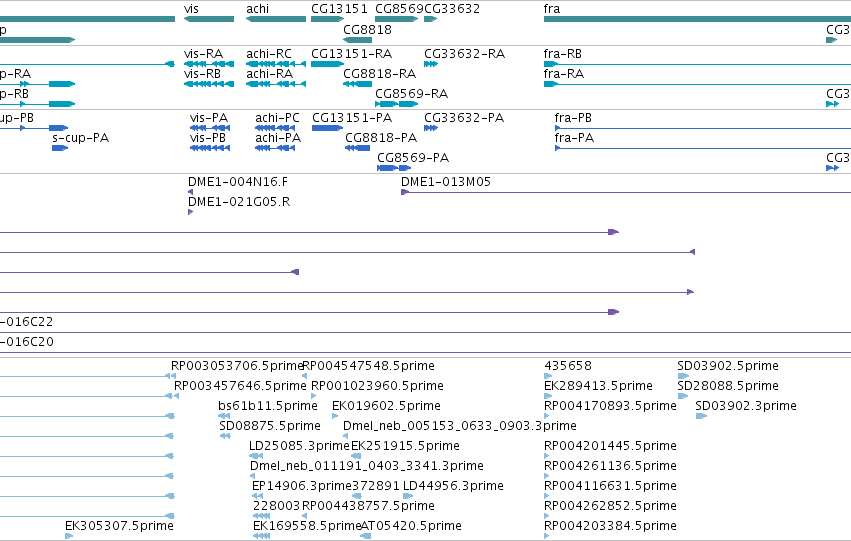Select the LD25085.3prime EST
This screenshot has height=541, width=851.
255,456
